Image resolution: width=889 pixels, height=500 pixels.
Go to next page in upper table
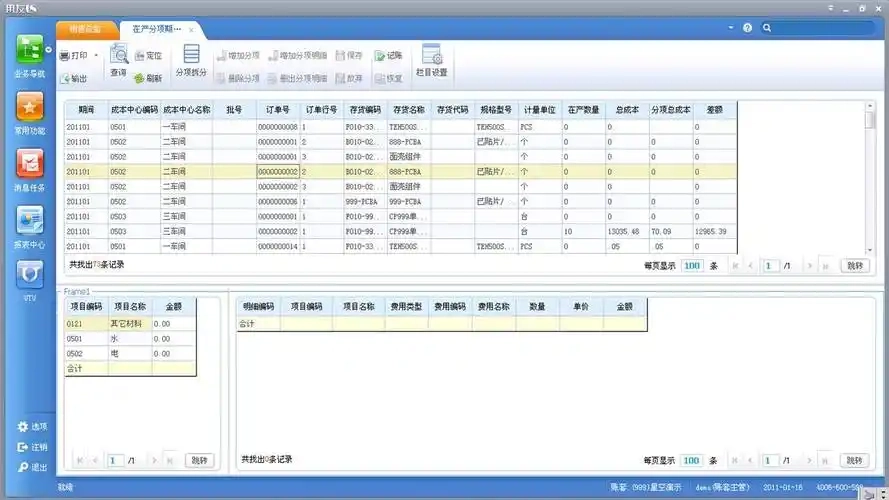click(810, 266)
